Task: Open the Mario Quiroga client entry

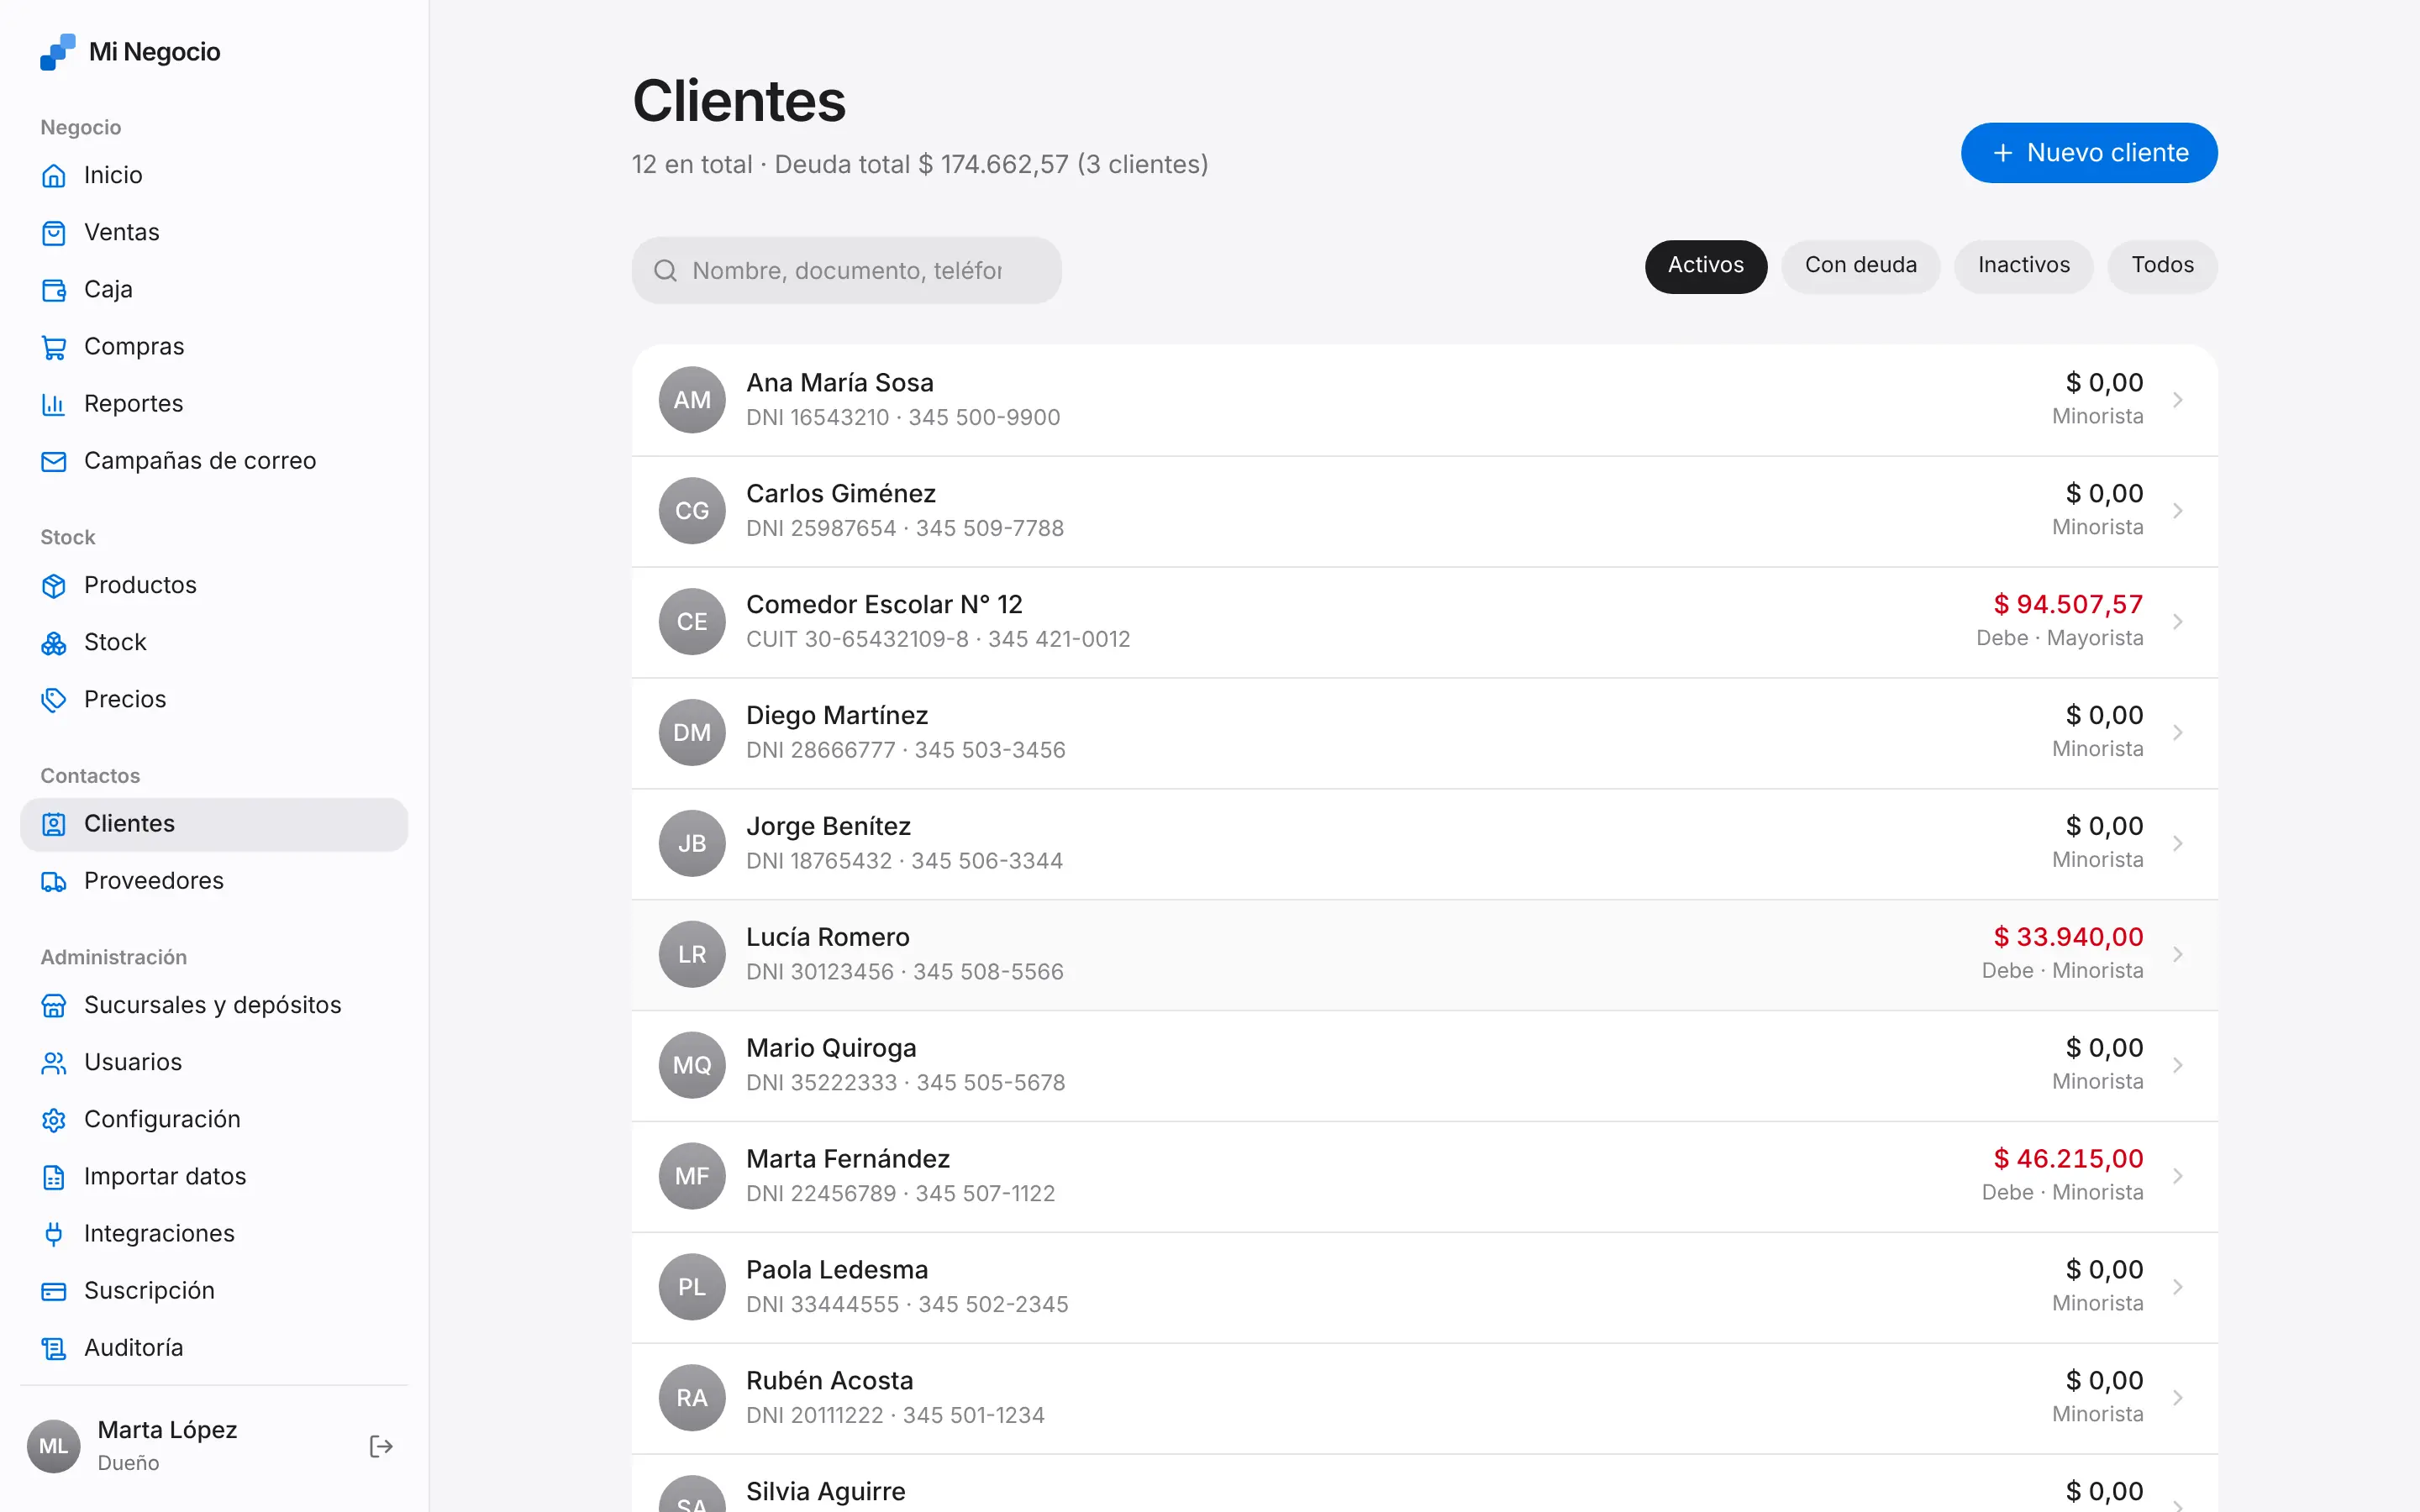Action: [1424, 1065]
